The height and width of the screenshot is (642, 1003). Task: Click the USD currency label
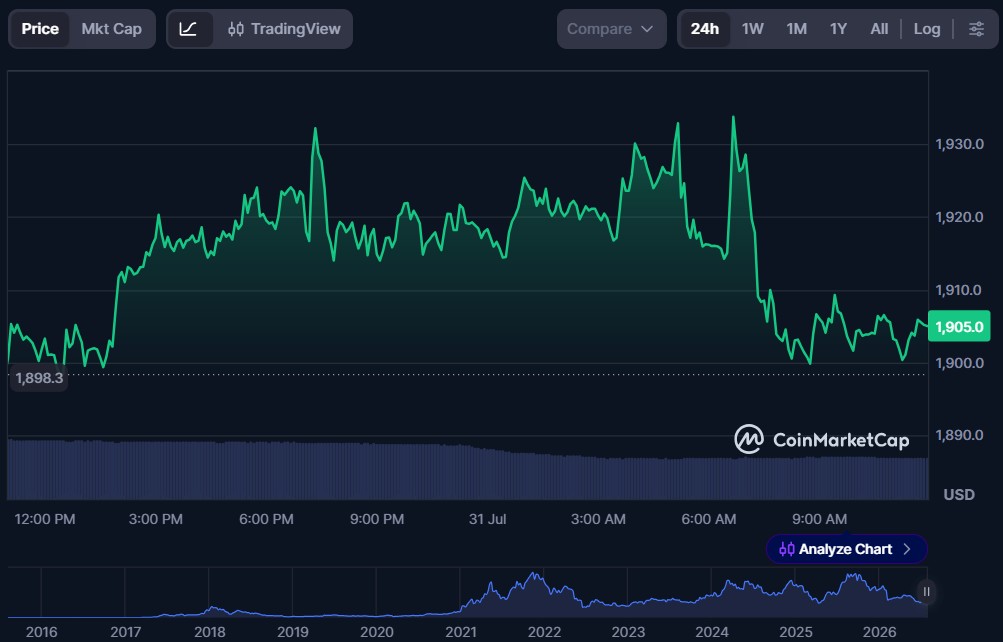[959, 494]
